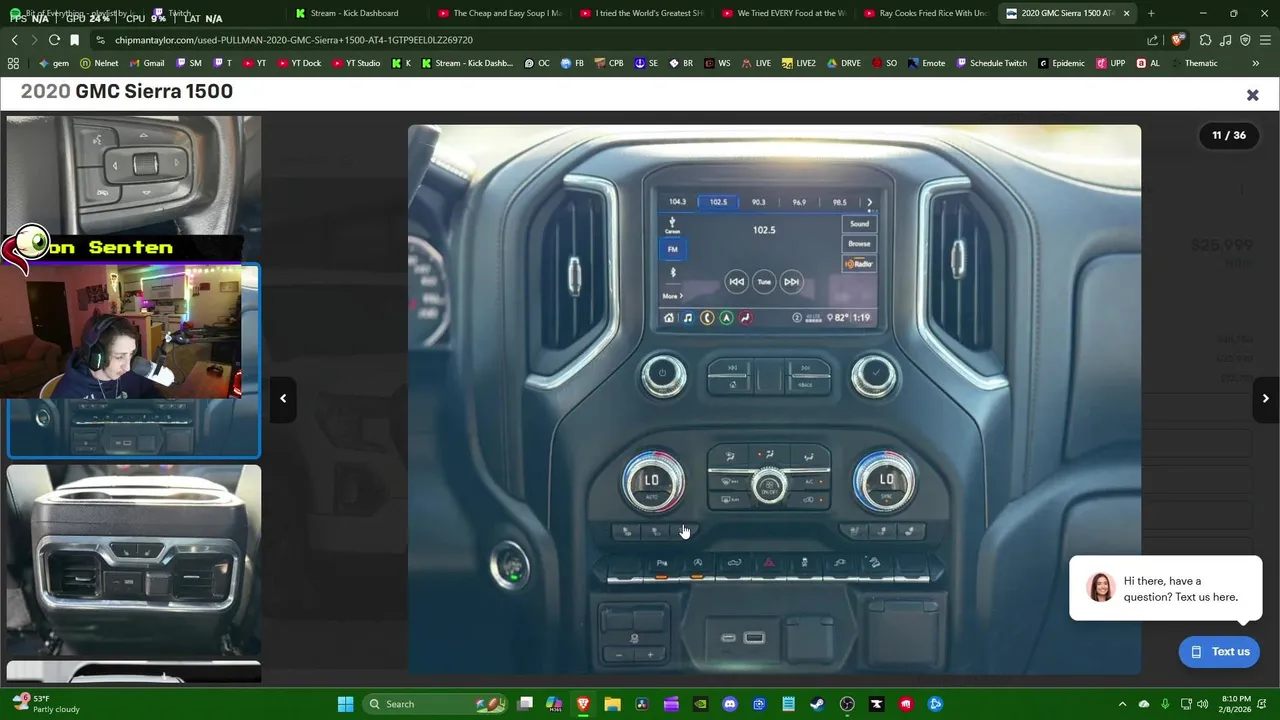Open the YT Studio bookmark
Screen dimensions: 1280x720
pyautogui.click(x=356, y=63)
